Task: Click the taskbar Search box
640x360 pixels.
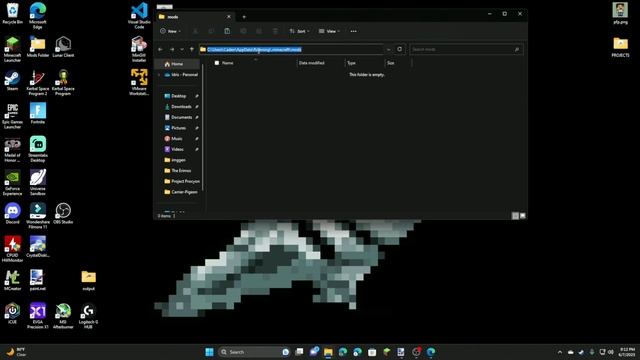Action: (x=254, y=352)
